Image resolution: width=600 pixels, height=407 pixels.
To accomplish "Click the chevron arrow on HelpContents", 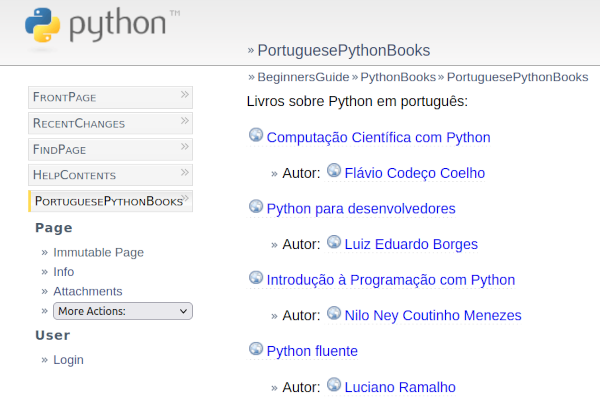I will point(185,172).
